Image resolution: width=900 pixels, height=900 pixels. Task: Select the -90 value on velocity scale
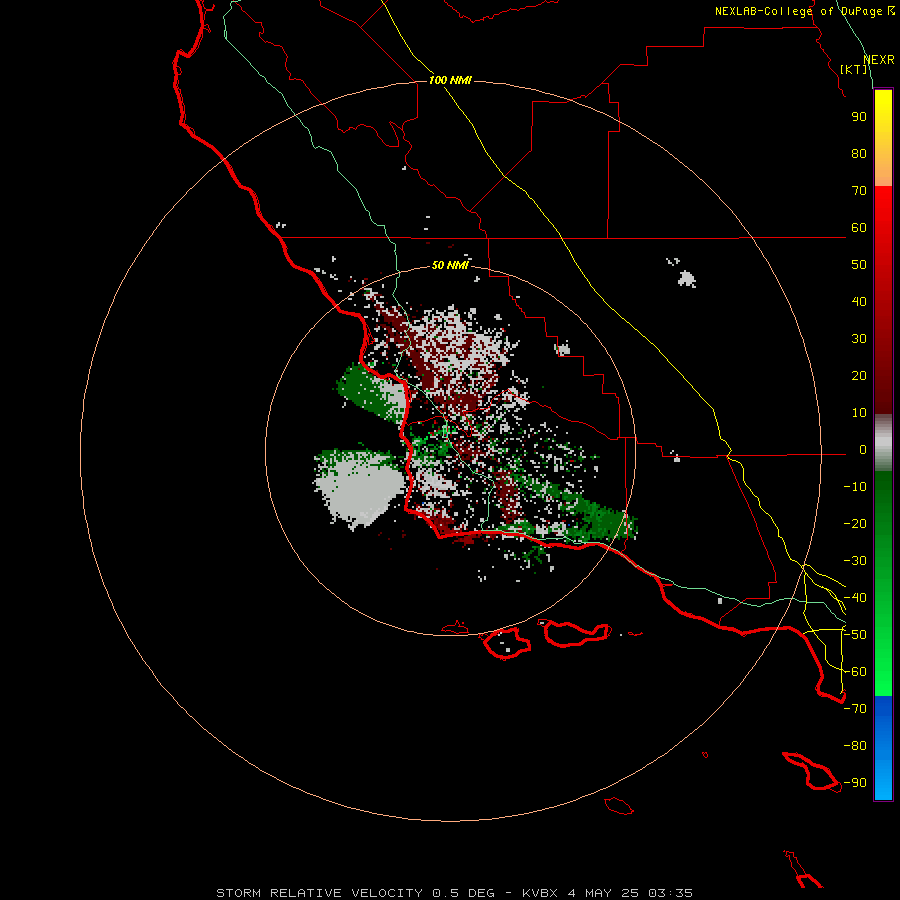(855, 783)
